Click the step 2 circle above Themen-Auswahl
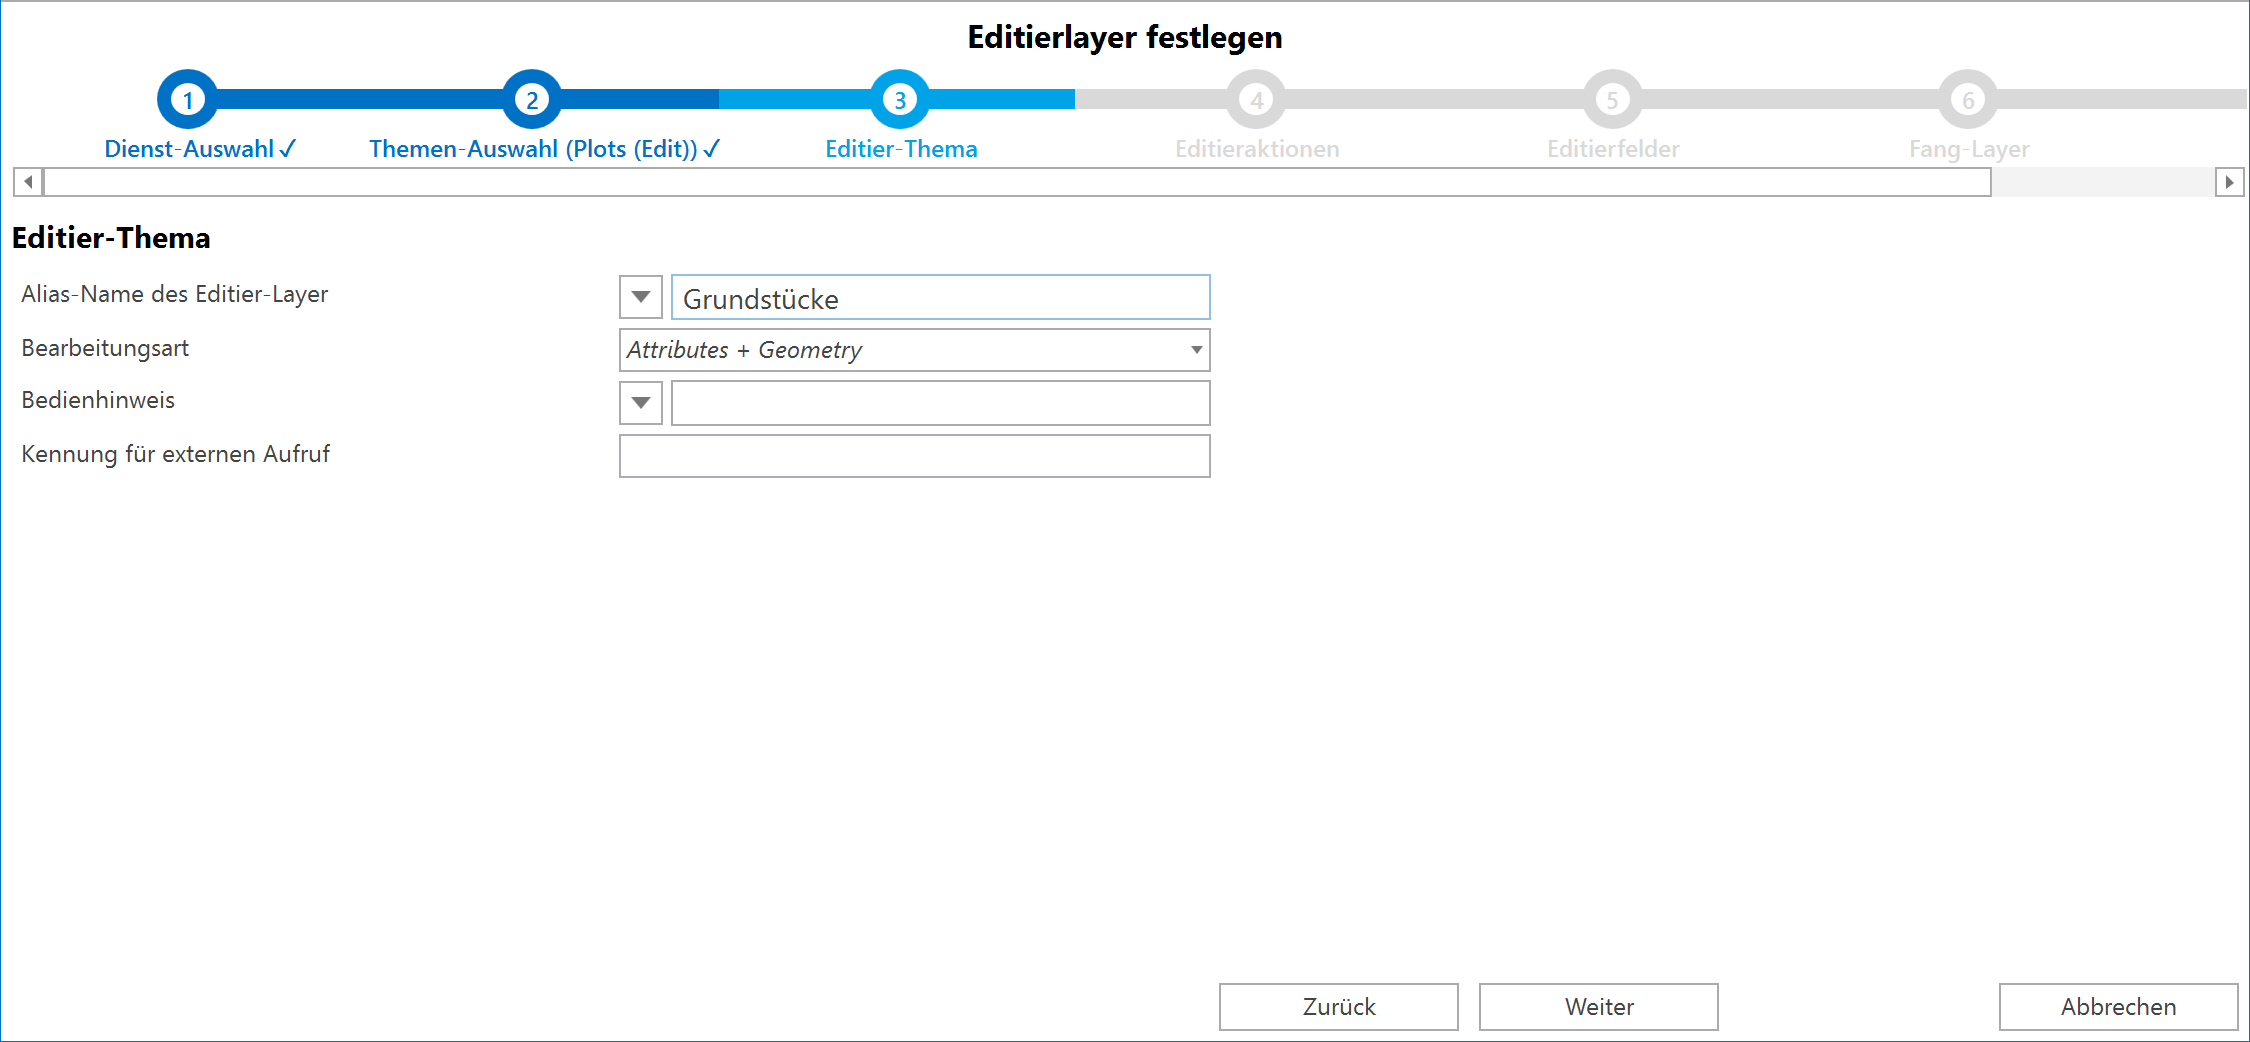Screen dimensions: 2250x1042 (x=531, y=99)
